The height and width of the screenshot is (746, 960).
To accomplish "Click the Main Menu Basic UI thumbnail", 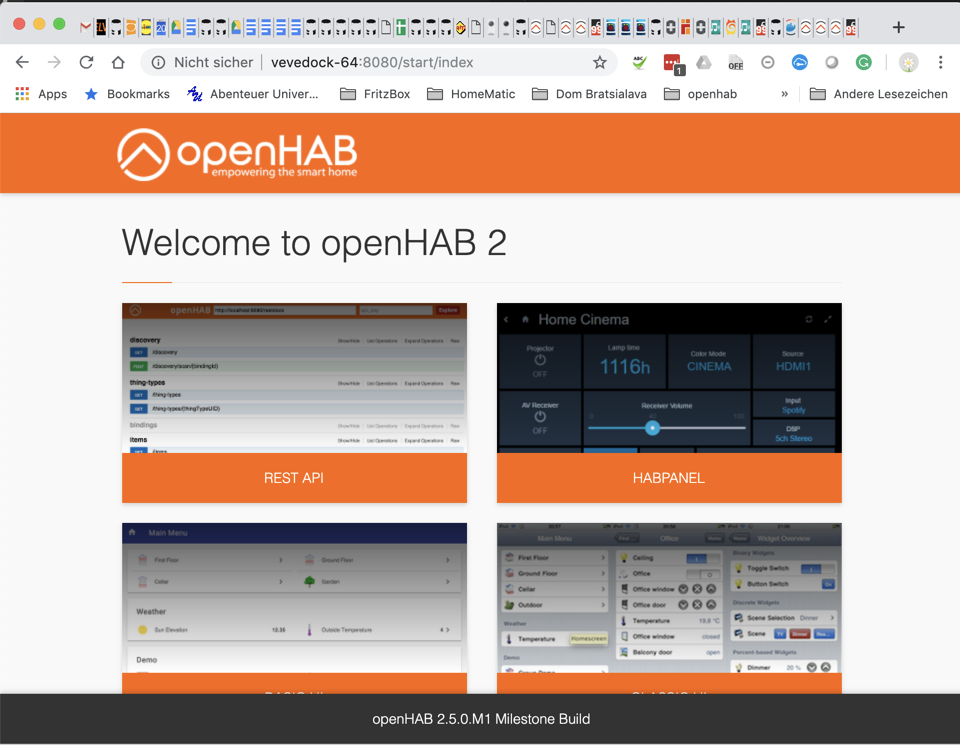I will (294, 598).
